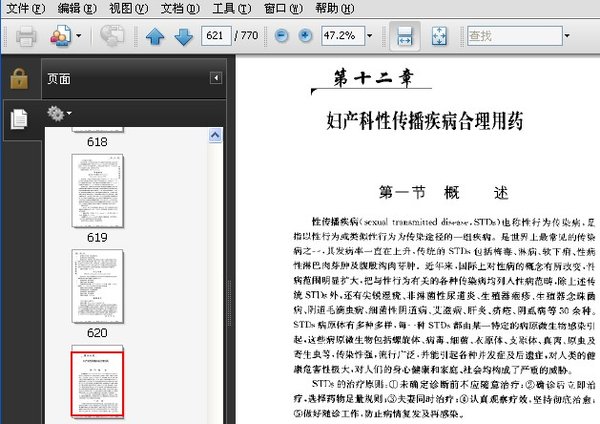Open the pages panel gear options menu
Image resolution: width=600 pixels, height=424 pixels.
pos(59,113)
